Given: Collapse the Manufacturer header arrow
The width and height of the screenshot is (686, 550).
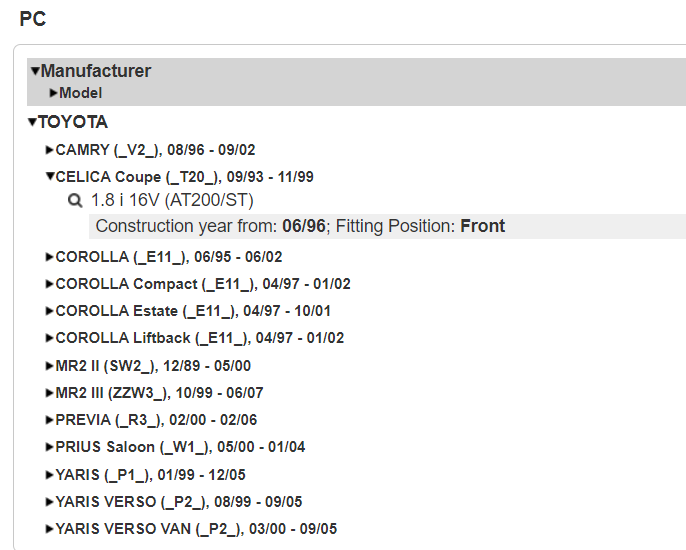Looking at the screenshot, I should coord(35,71).
